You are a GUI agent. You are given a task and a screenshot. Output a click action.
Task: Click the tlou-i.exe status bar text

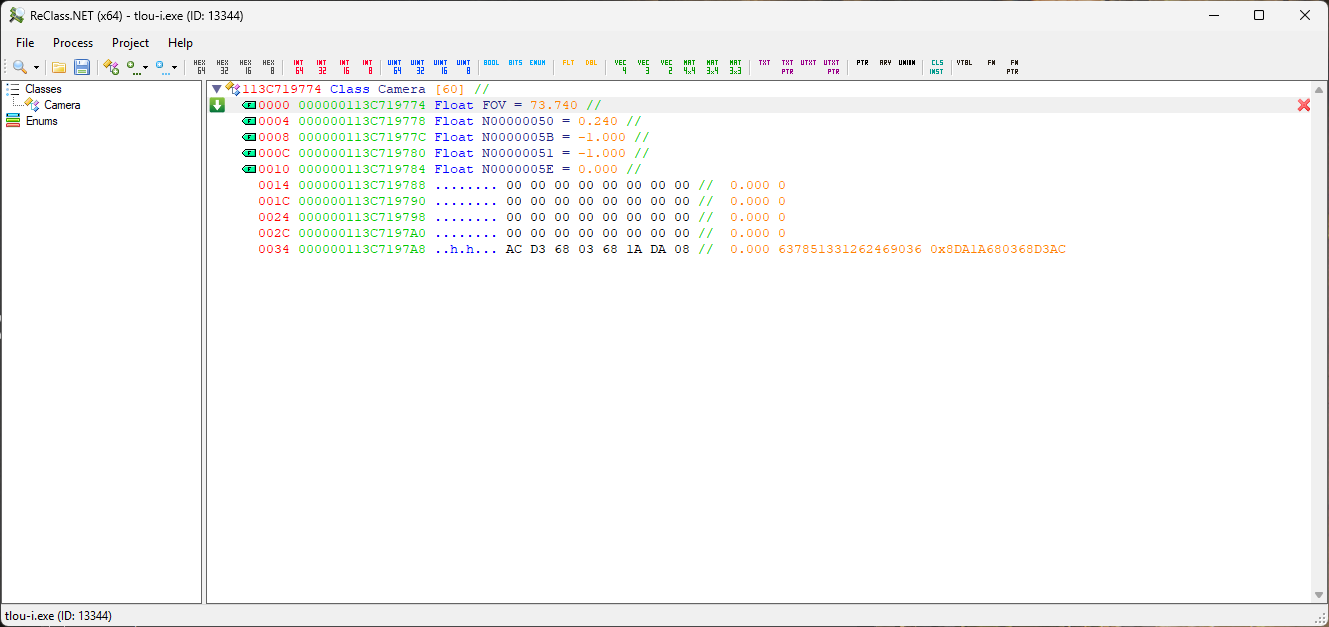(x=58, y=616)
